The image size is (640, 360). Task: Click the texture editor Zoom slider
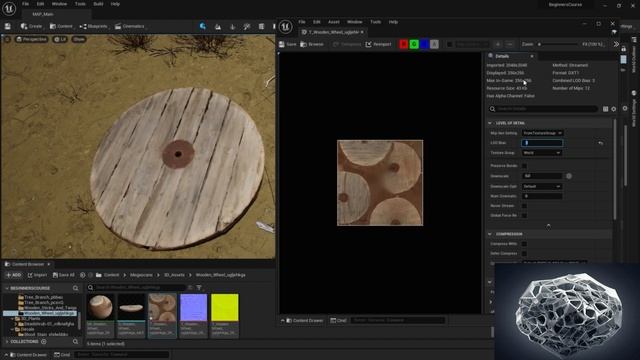(558, 44)
